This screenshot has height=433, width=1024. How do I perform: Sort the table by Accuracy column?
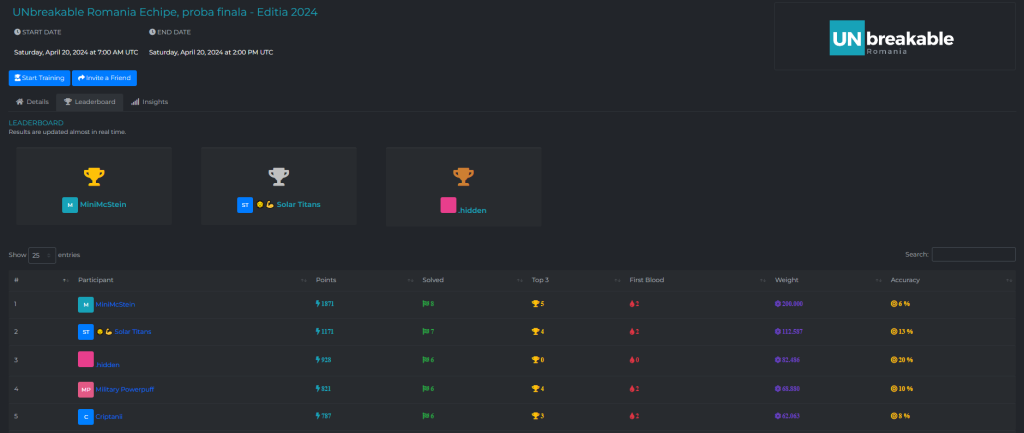coord(904,280)
